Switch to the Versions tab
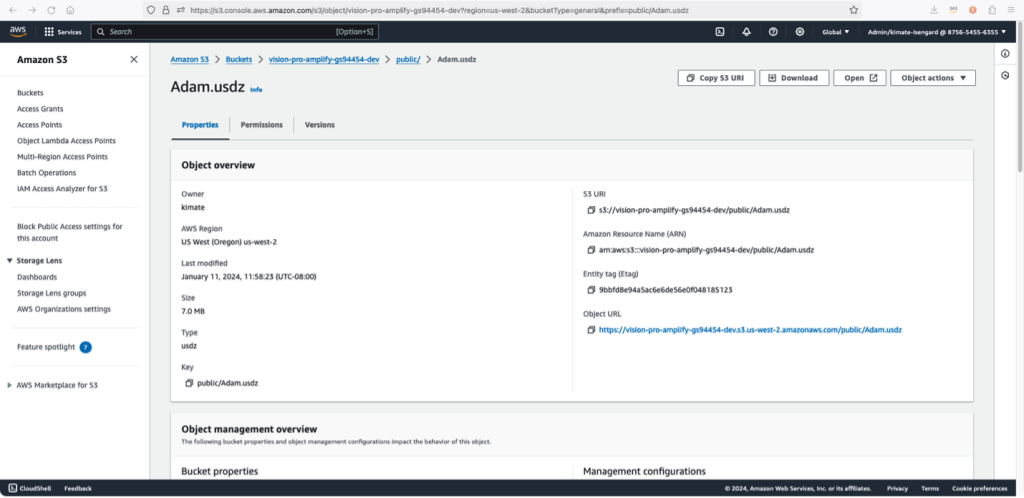The width and height of the screenshot is (1024, 498). 319,125
